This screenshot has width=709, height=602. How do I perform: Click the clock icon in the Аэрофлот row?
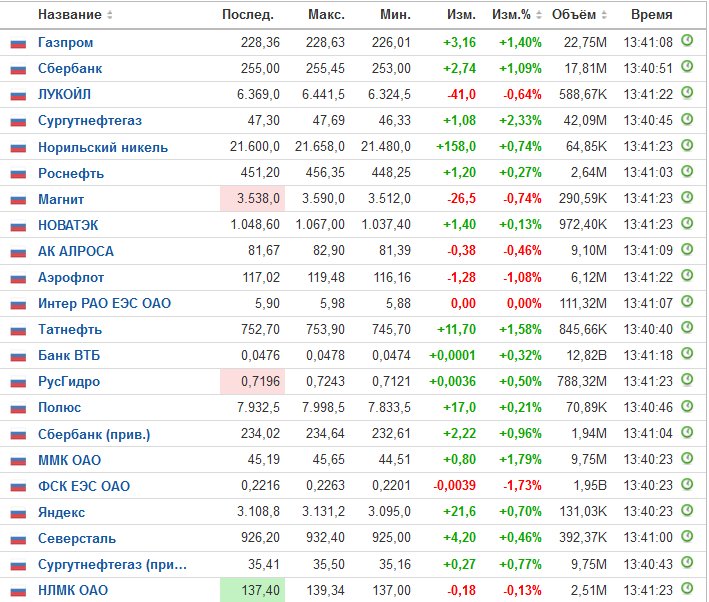[687, 275]
